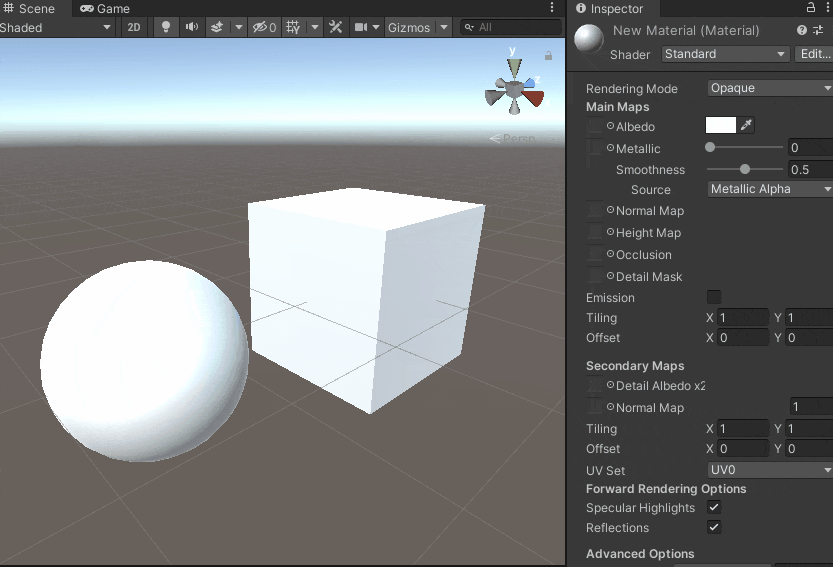
Task: Select Albedo texture picker circle
Action: (610, 126)
